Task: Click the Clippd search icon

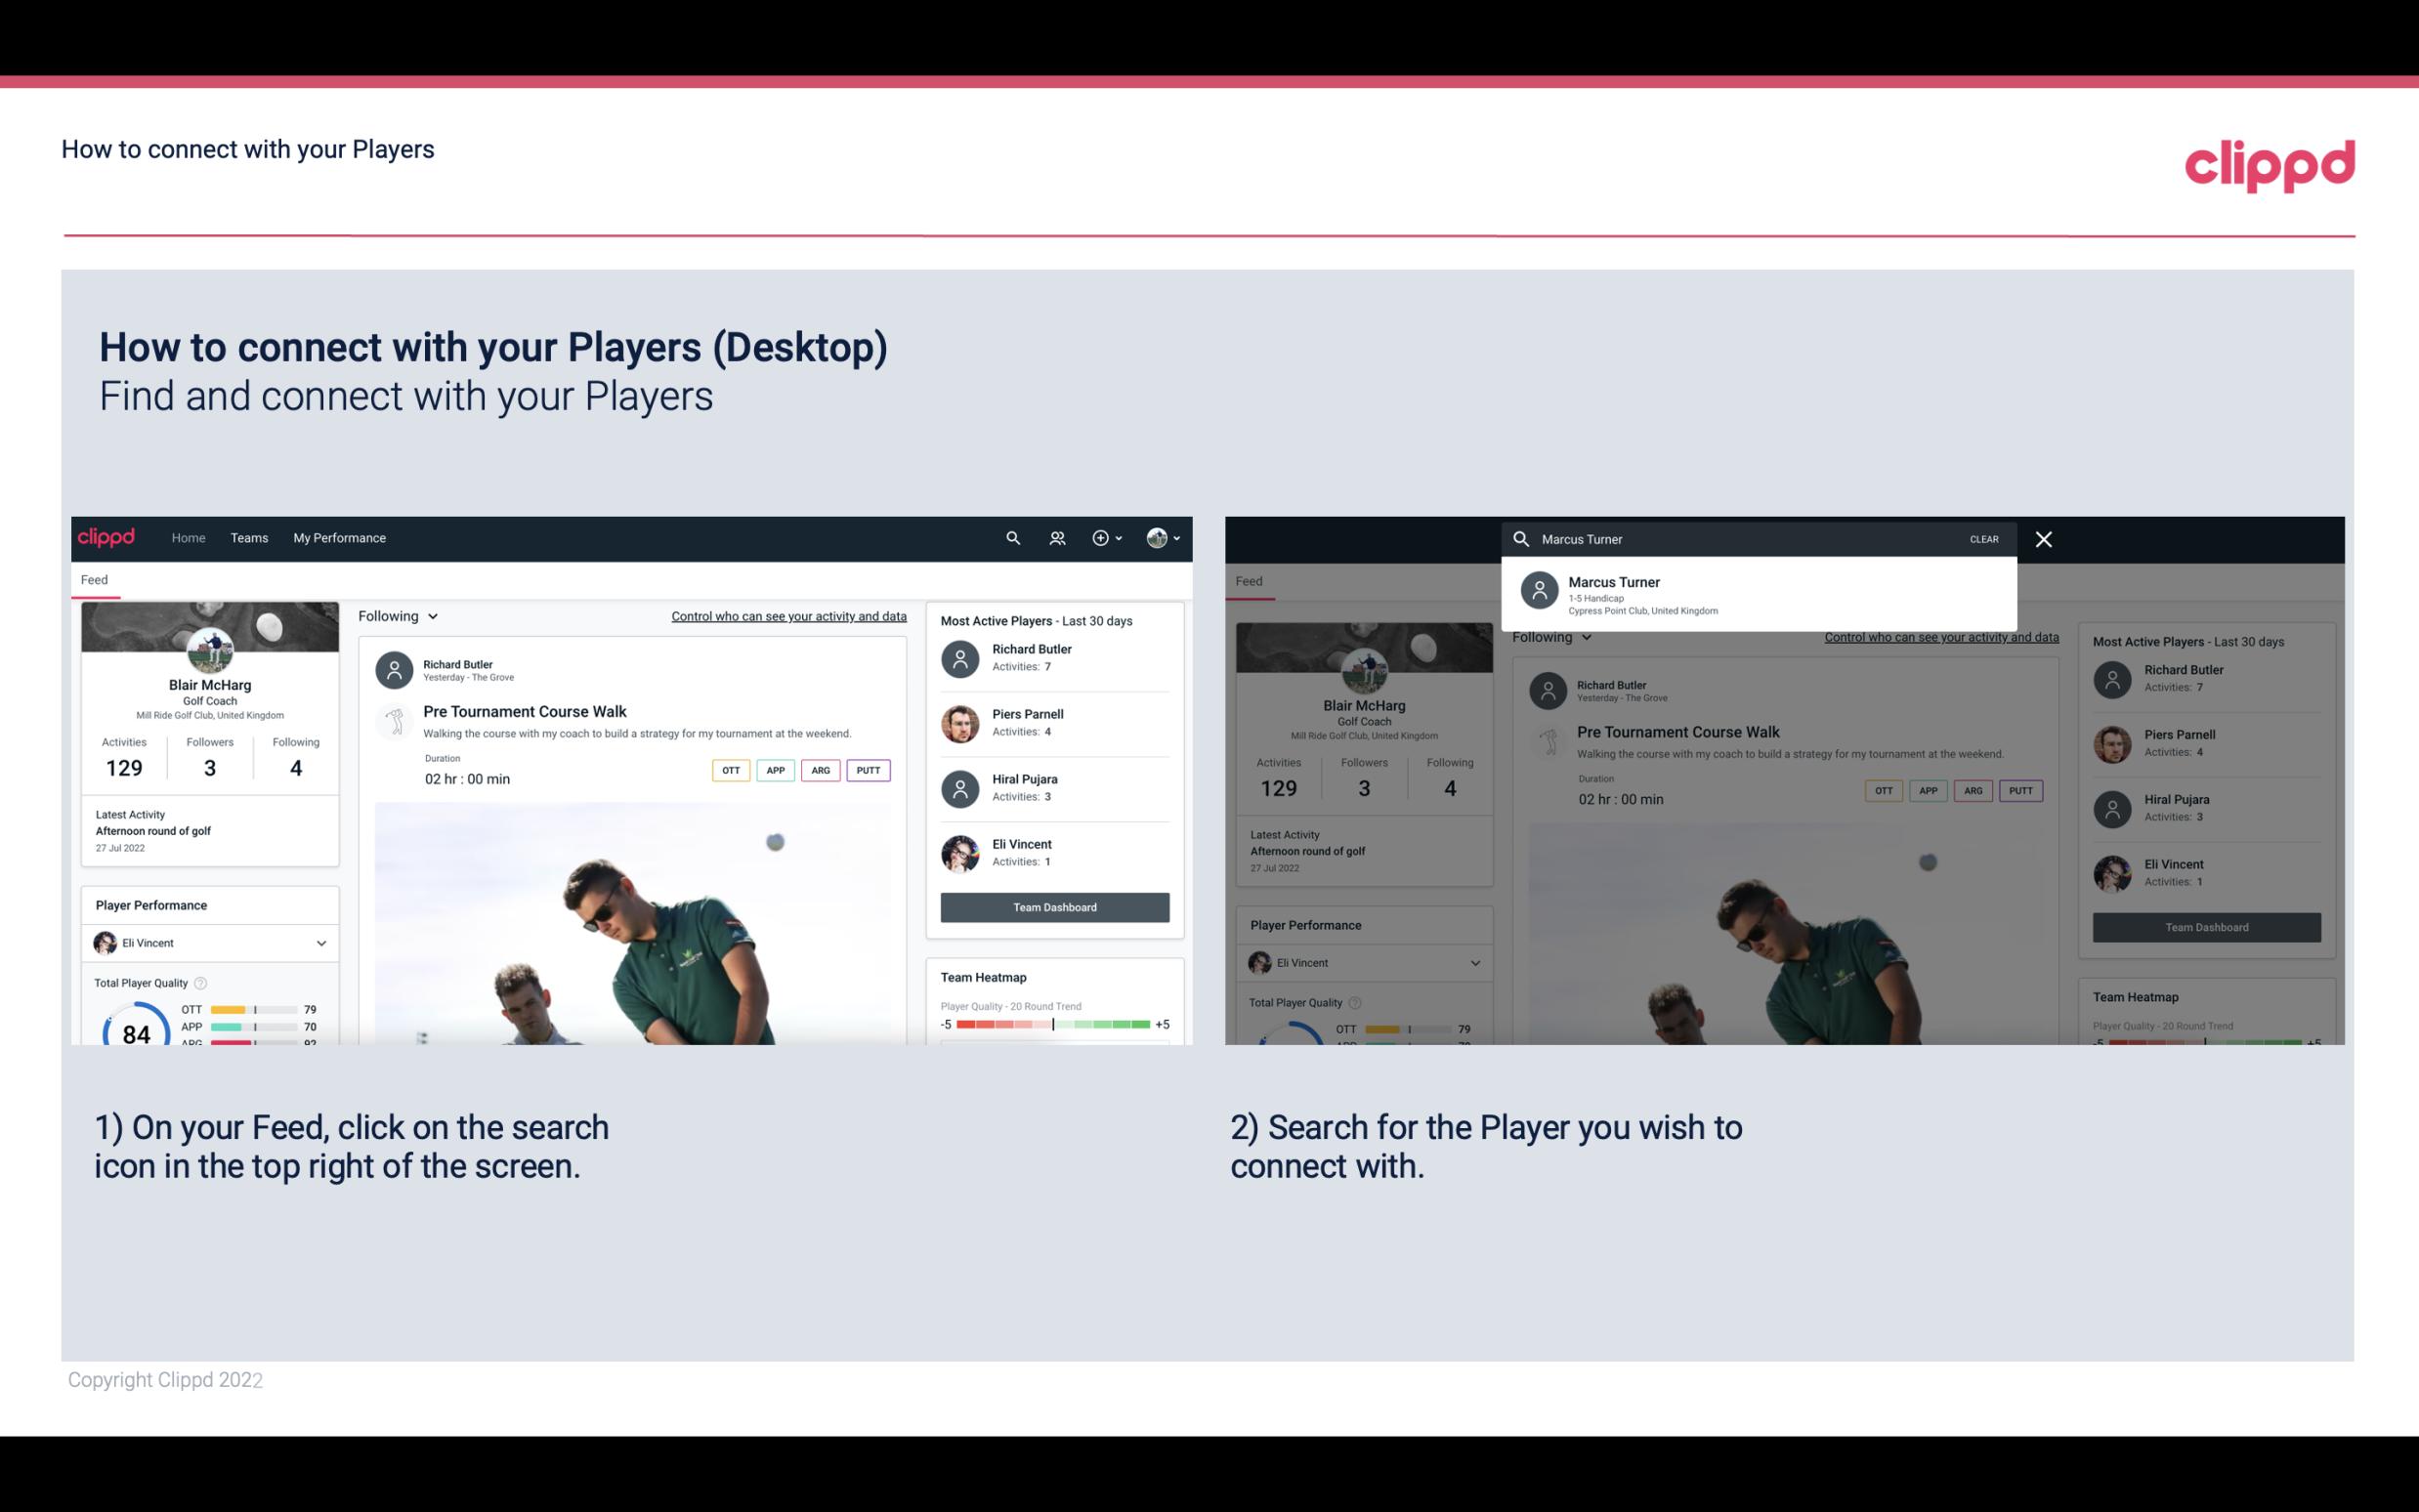Action: coord(1010,536)
